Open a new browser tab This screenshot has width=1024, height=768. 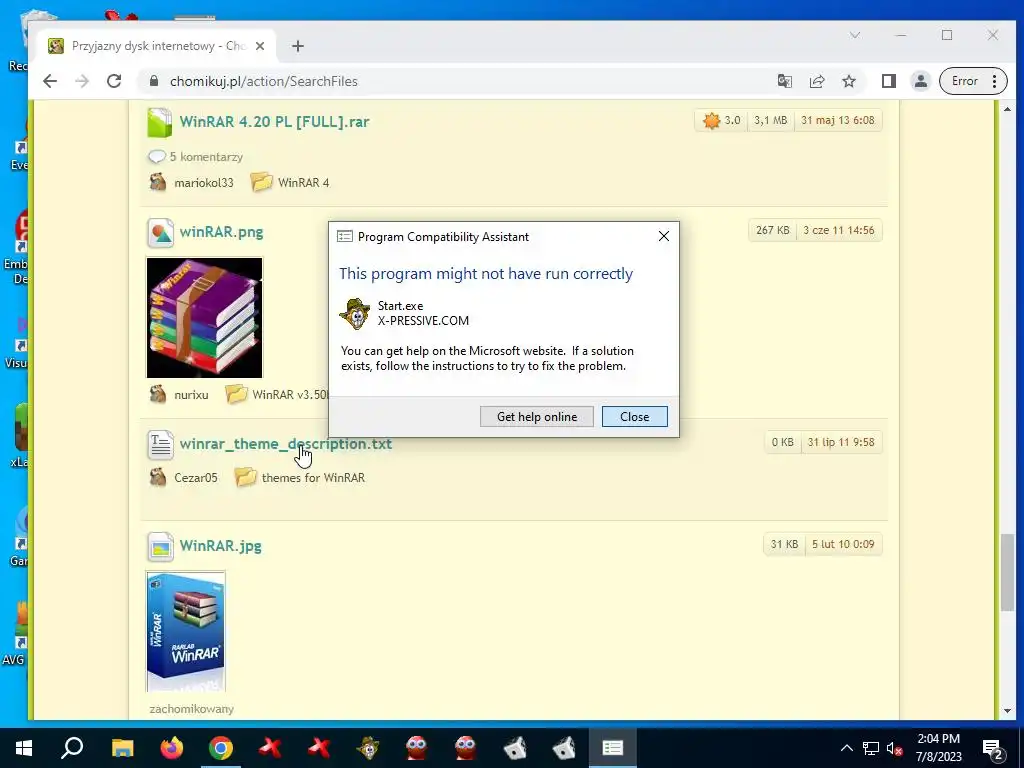click(x=298, y=46)
